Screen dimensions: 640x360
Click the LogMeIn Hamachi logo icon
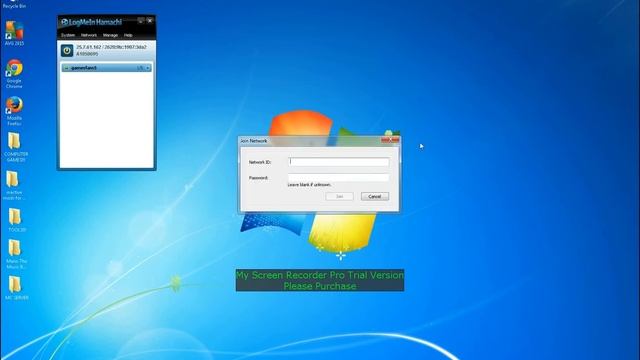(x=64, y=22)
